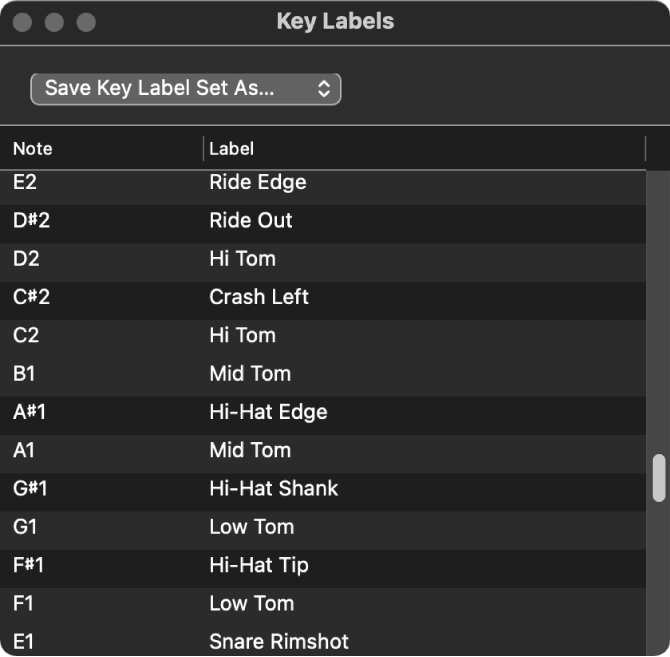Click the Label column header
670x657 pixels.
pos(232,149)
